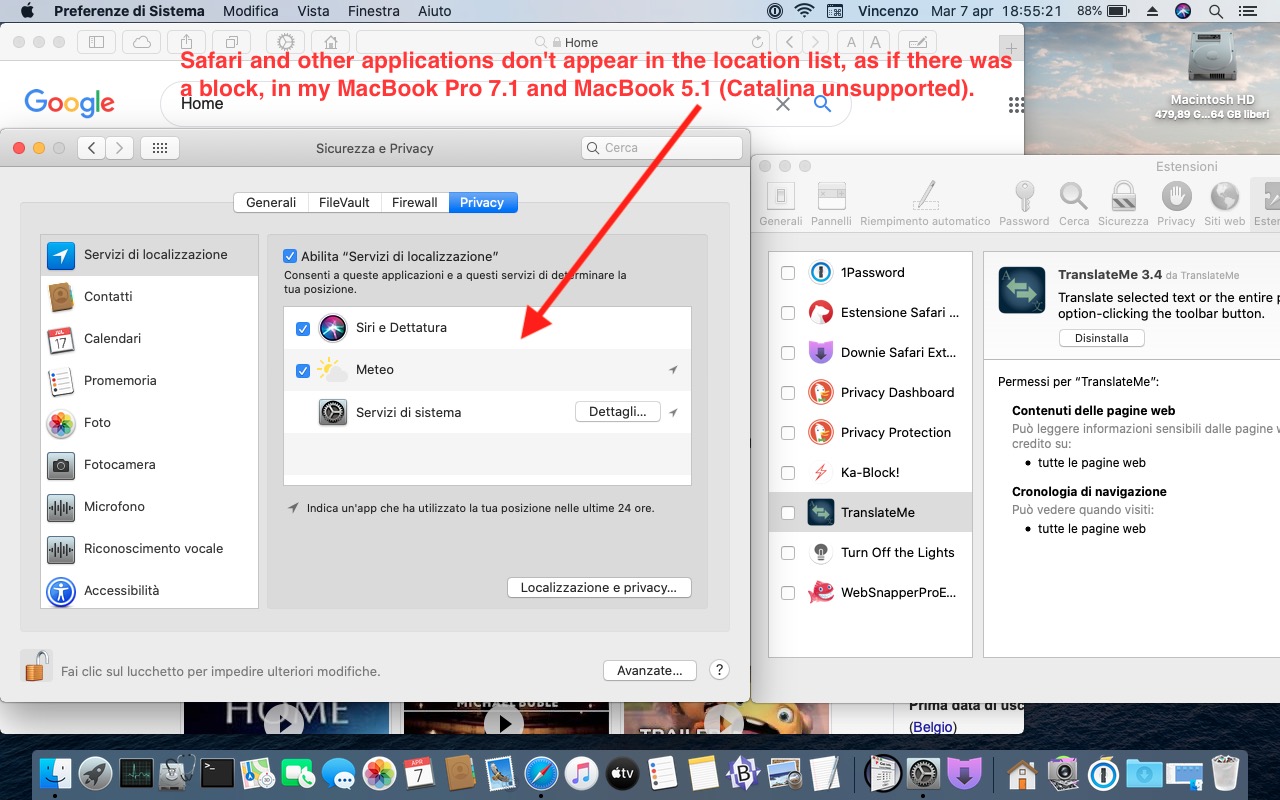
Task: Click the Google search magnifier icon
Action: point(822,104)
